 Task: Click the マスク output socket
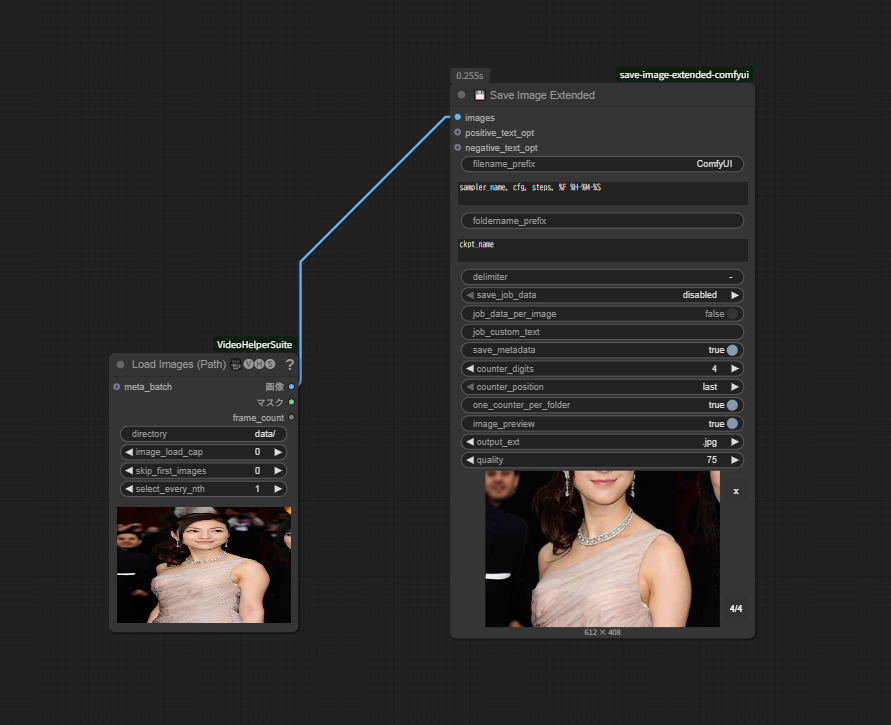click(291, 402)
